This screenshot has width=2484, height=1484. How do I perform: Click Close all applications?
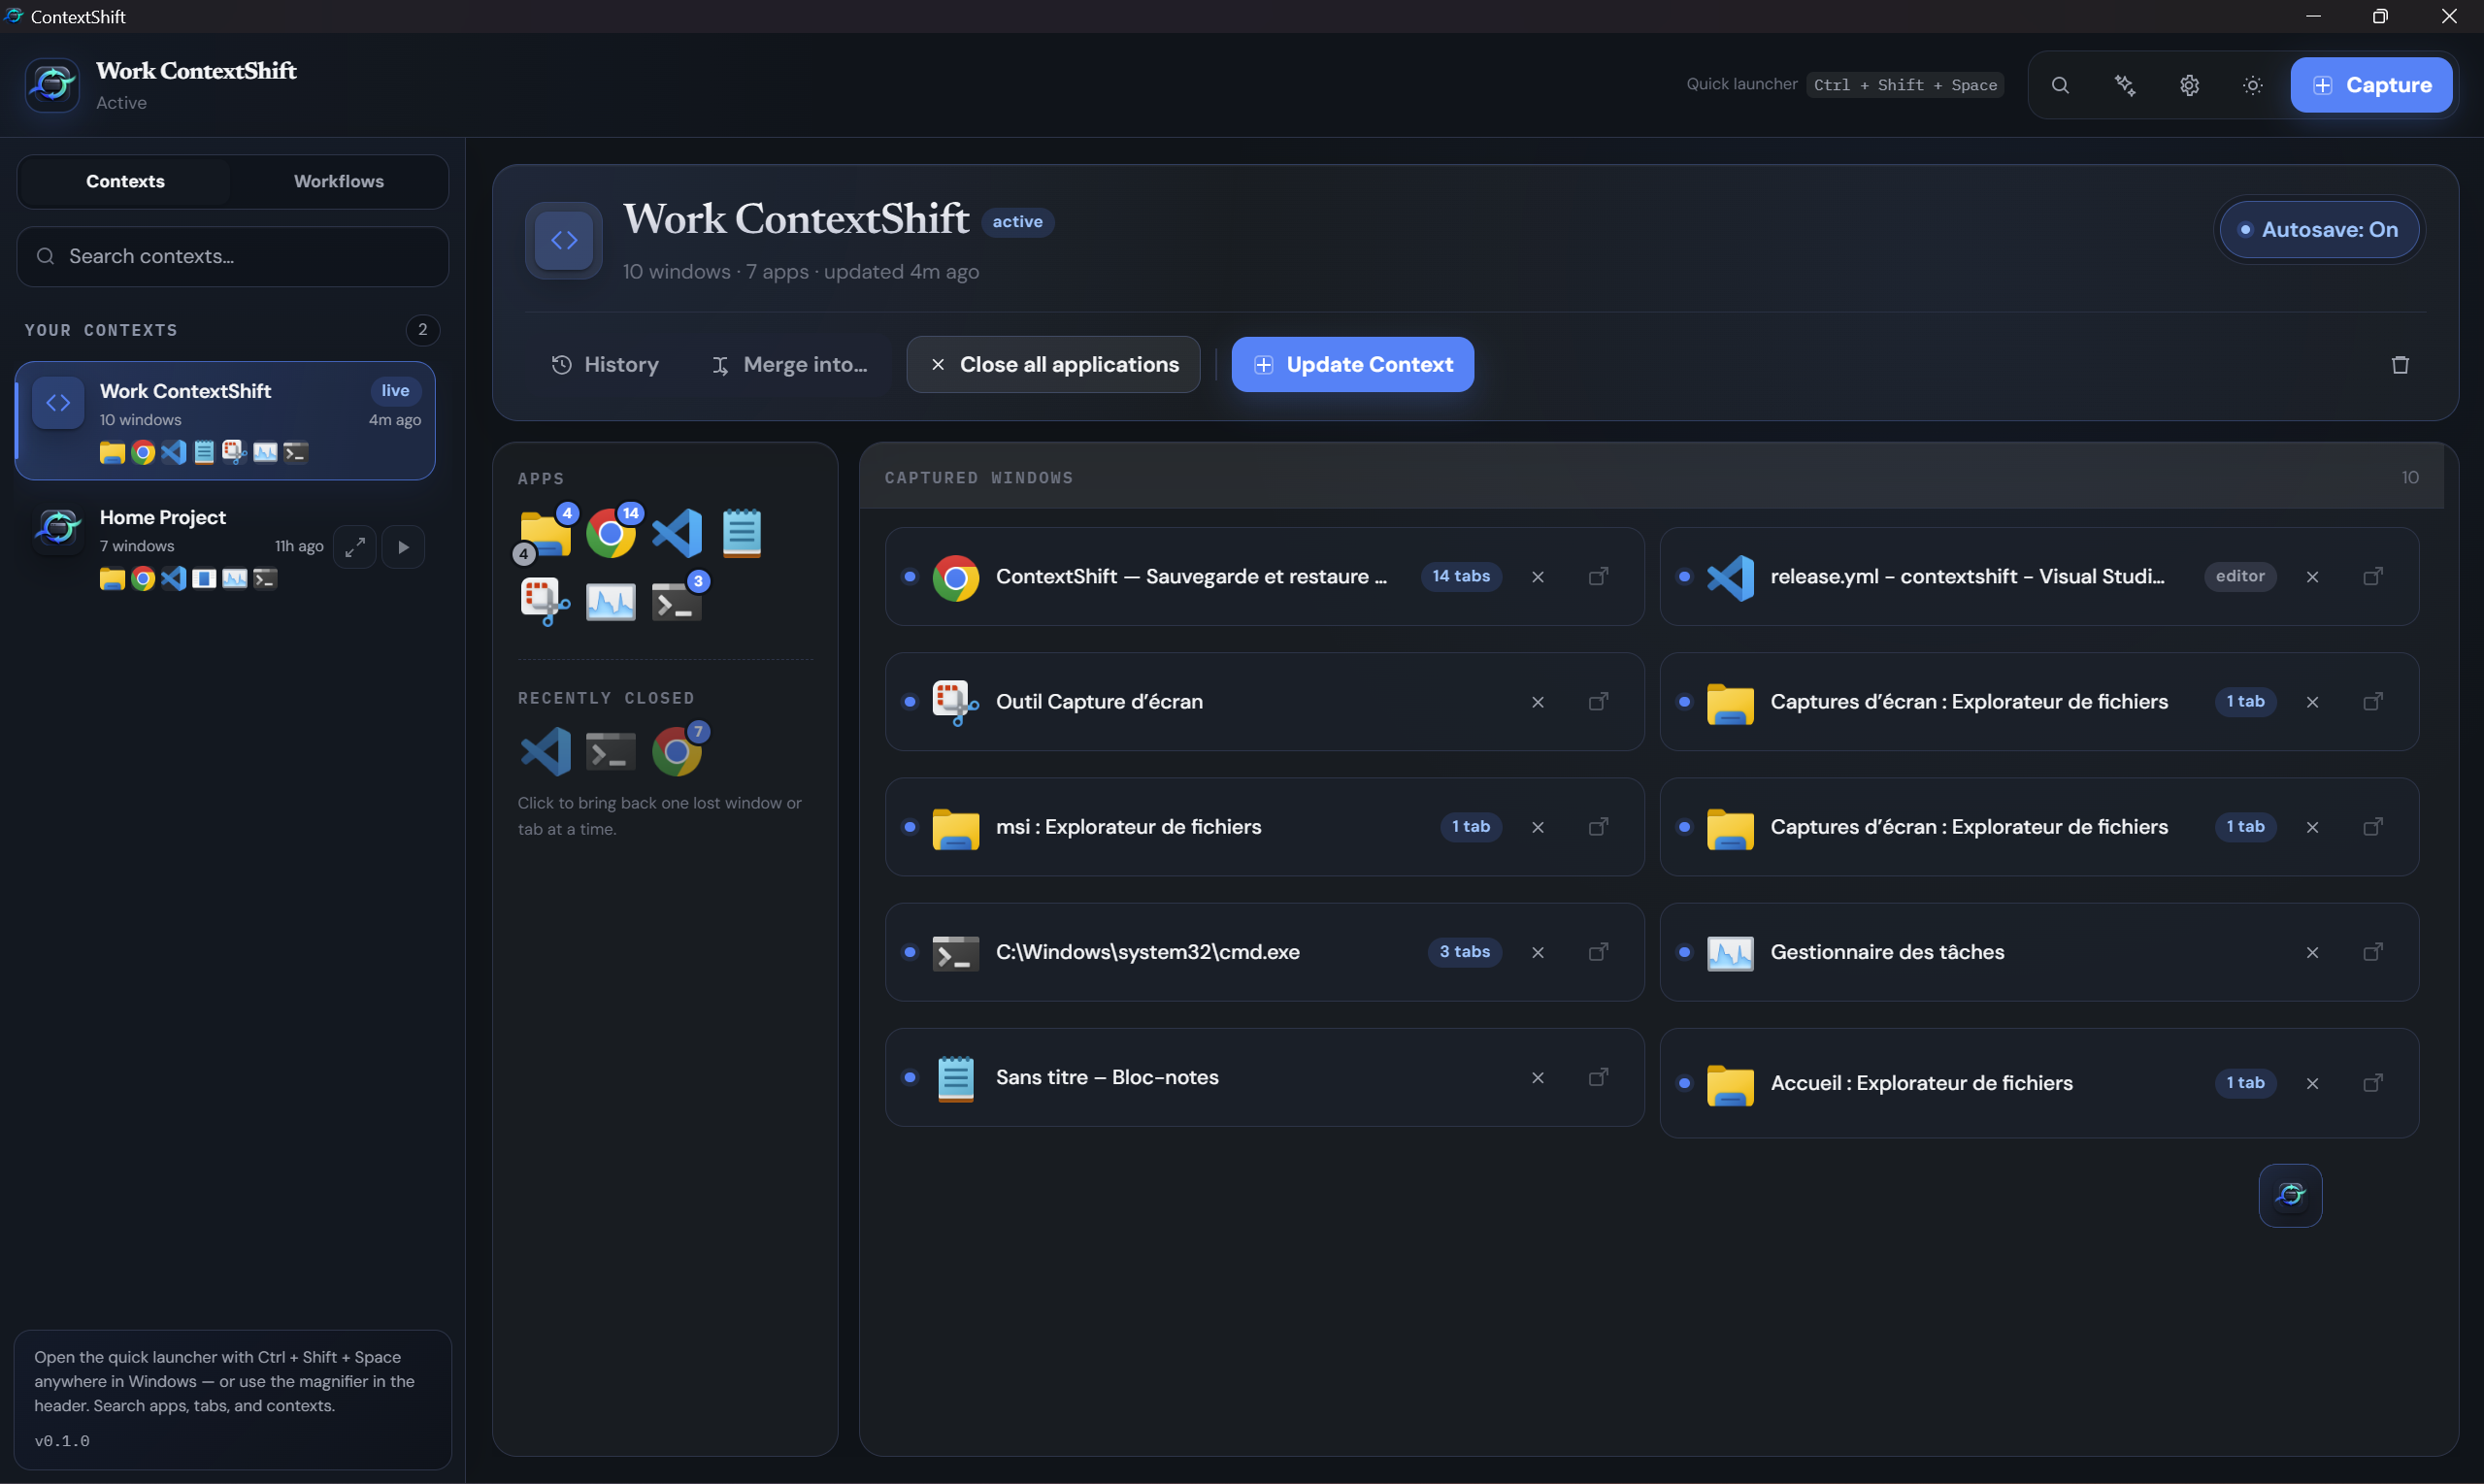(x=1053, y=364)
